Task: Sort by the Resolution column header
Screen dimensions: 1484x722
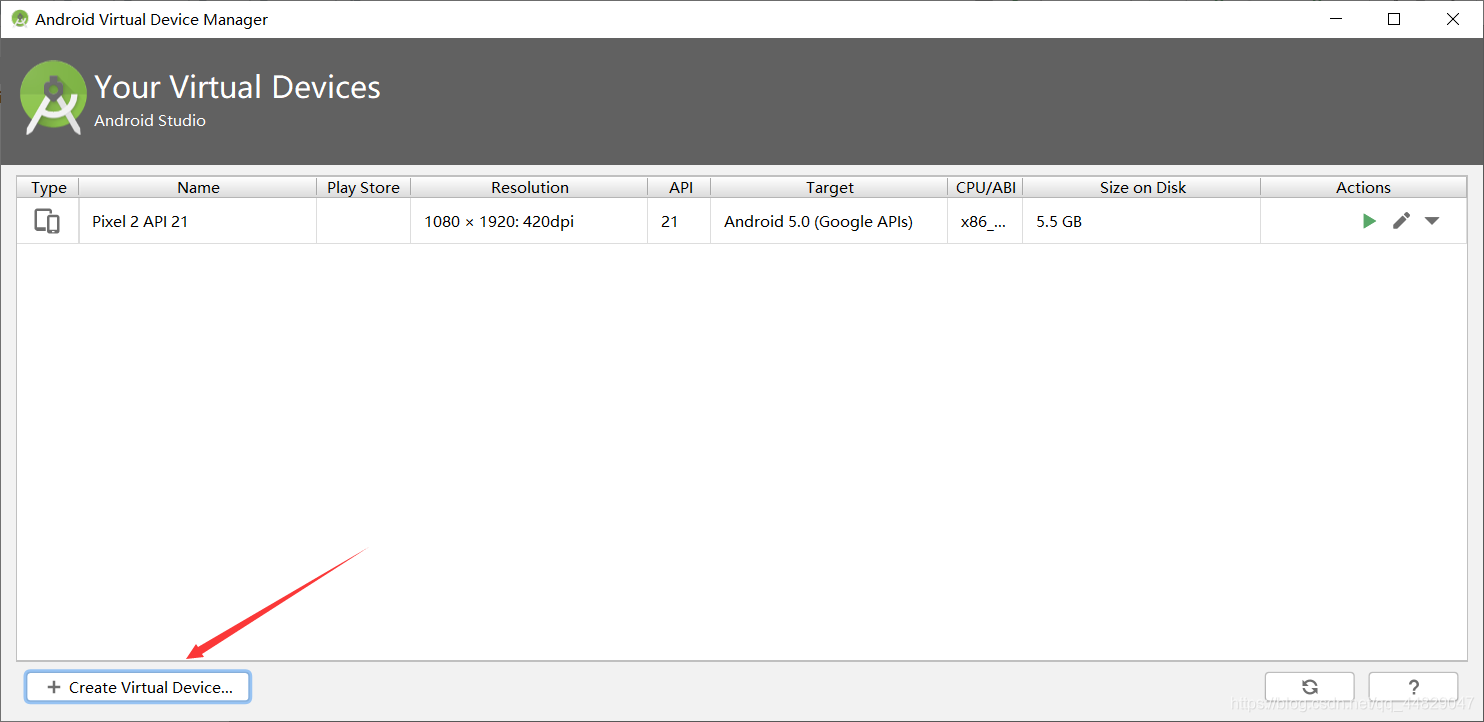Action: 529,187
